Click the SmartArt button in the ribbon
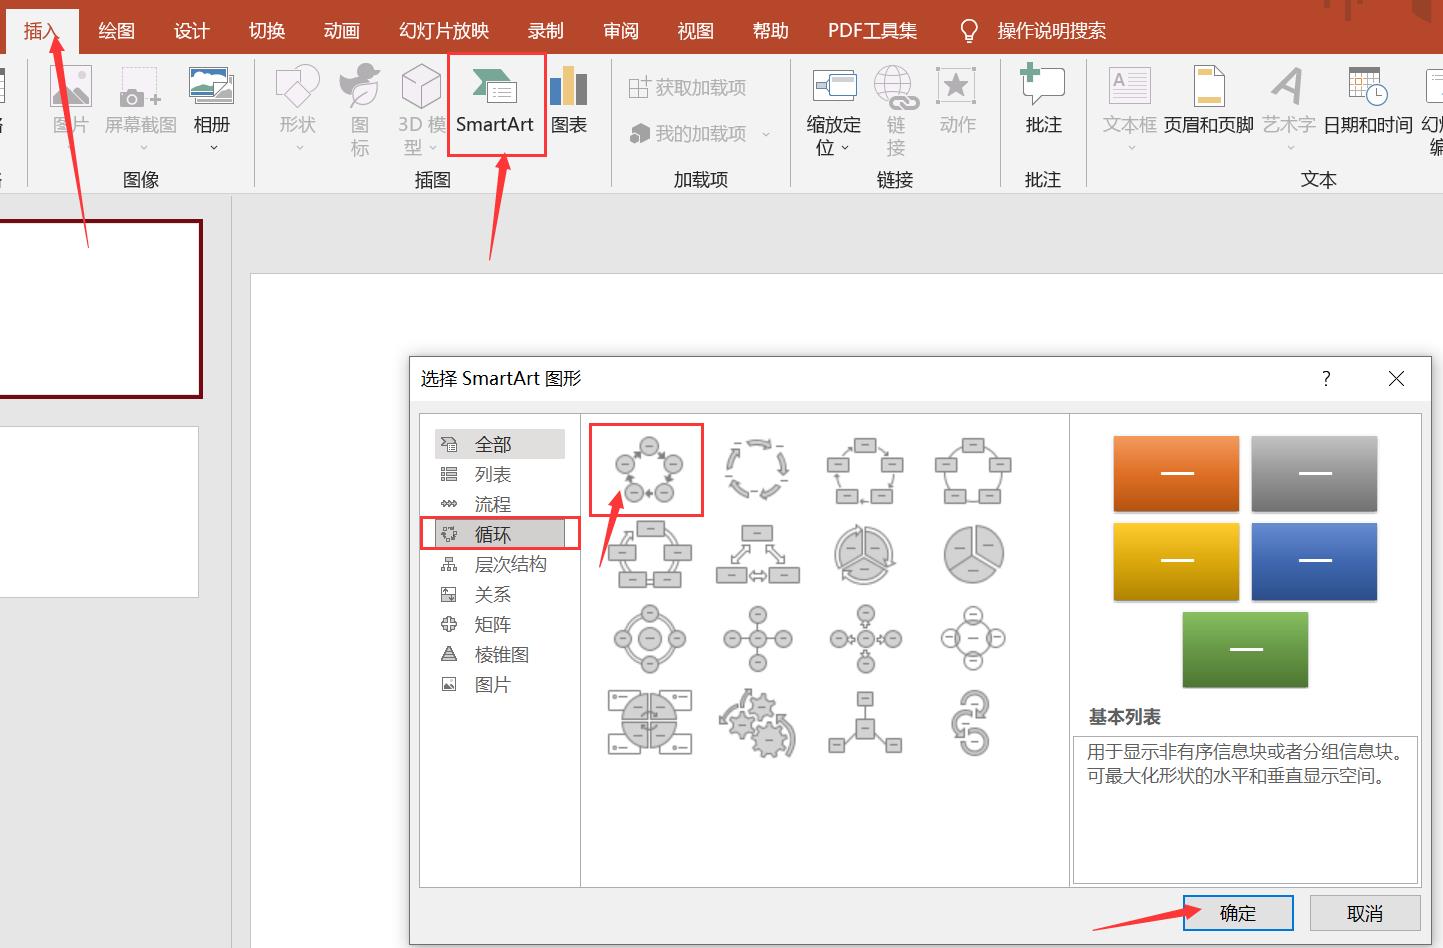 [x=495, y=105]
